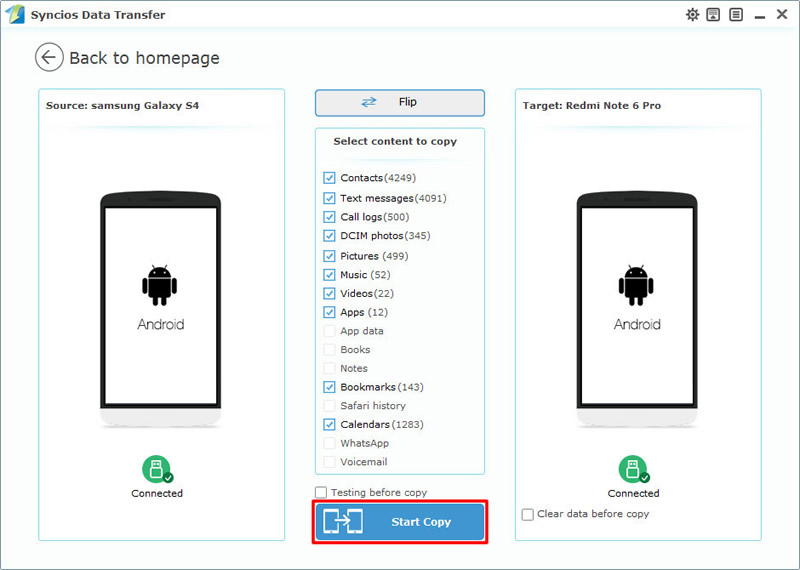800x570 pixels.
Task: Click Back to homepage link
Action: (x=144, y=58)
